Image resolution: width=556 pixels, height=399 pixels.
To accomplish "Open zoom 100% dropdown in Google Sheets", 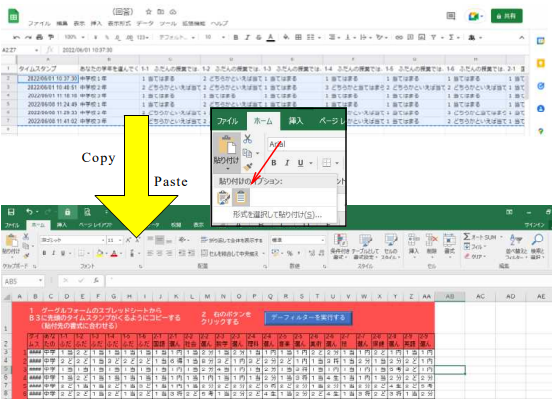I will point(74,37).
